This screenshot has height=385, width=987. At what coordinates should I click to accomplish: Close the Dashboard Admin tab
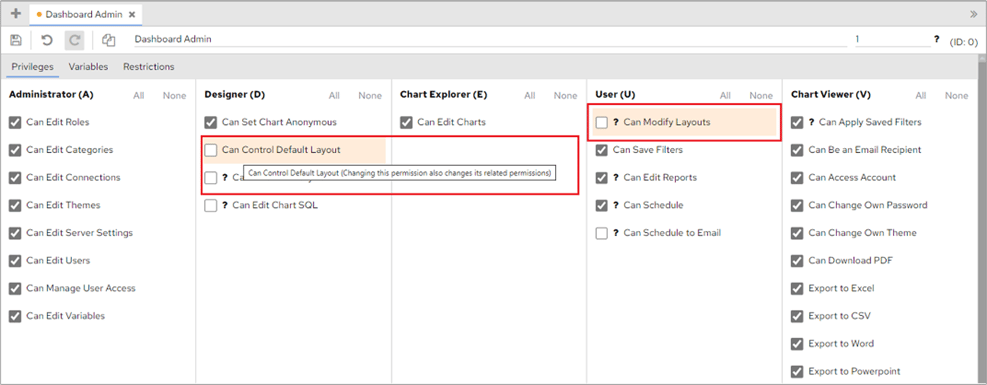click(132, 14)
